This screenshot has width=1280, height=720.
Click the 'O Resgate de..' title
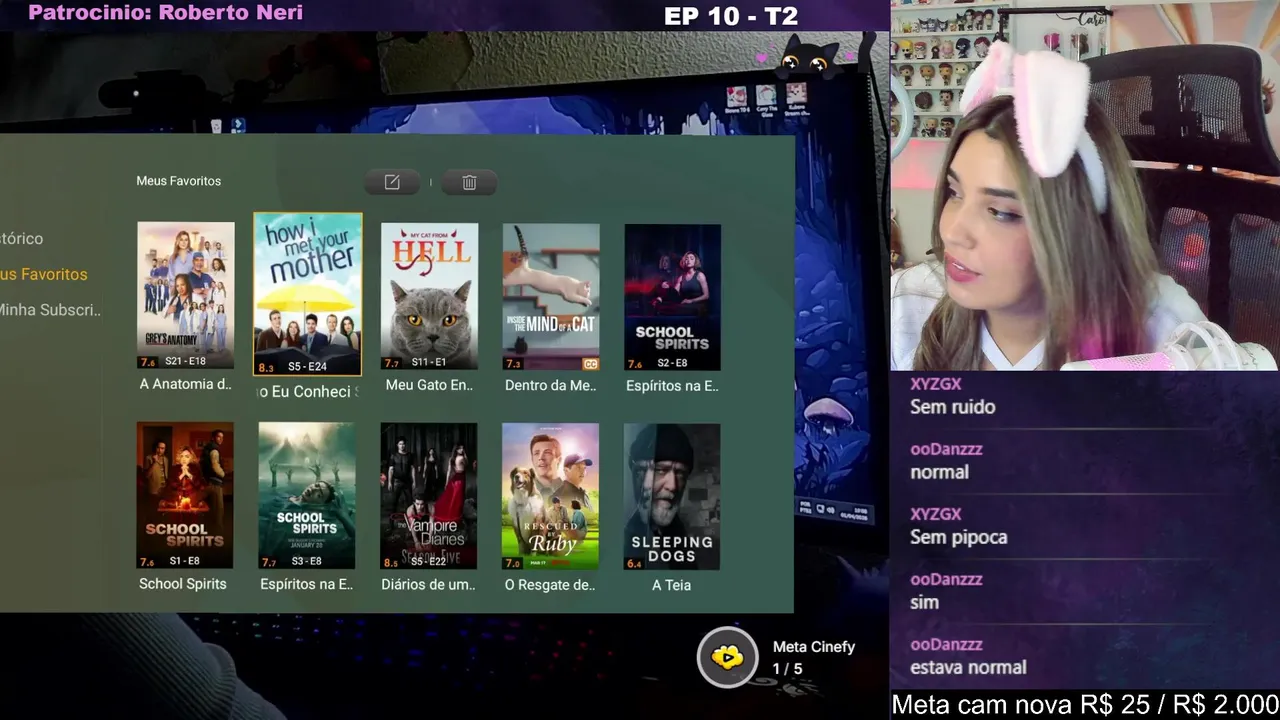point(550,585)
